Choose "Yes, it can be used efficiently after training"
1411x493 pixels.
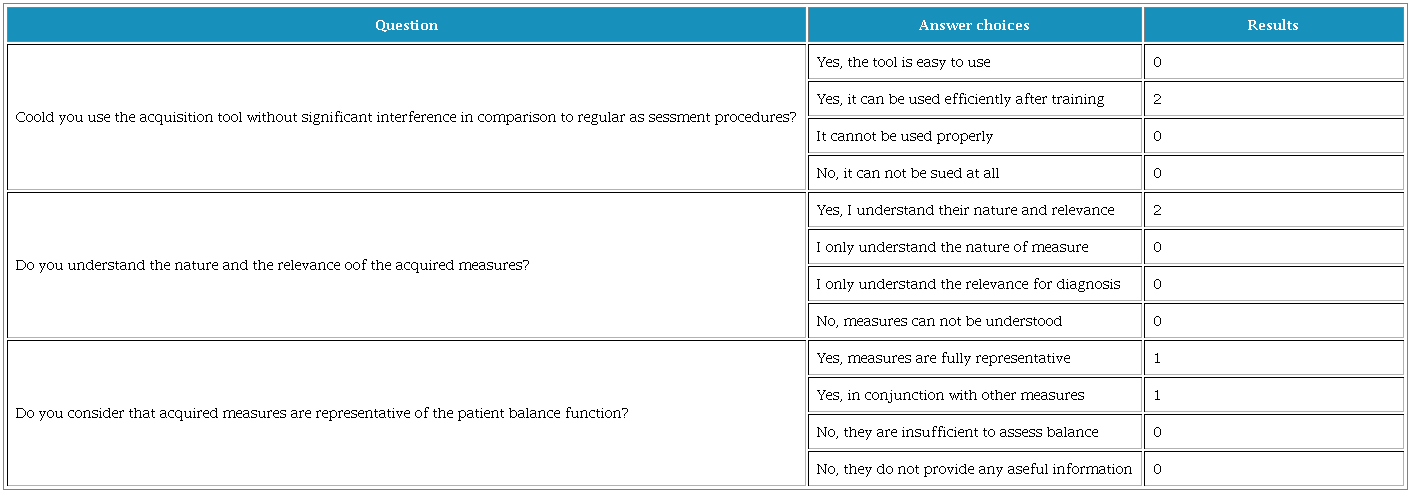point(960,99)
